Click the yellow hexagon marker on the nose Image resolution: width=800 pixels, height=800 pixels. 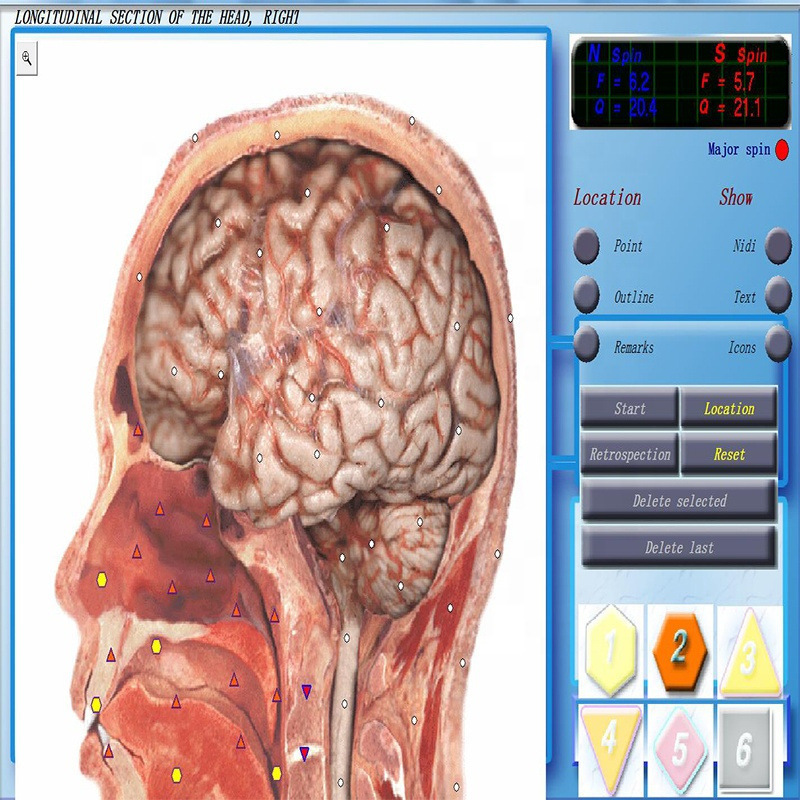pos(102,580)
